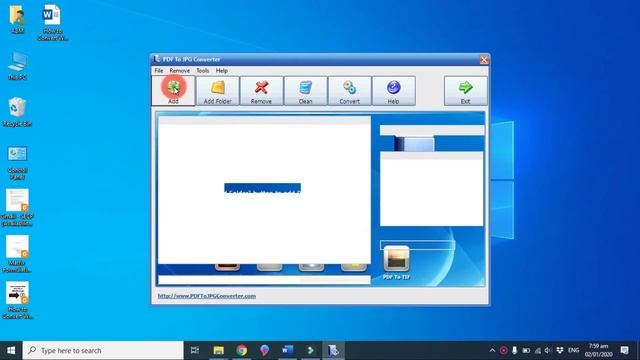640x360 pixels.
Task: Open File Explorer from the taskbar
Action: (x=218, y=350)
